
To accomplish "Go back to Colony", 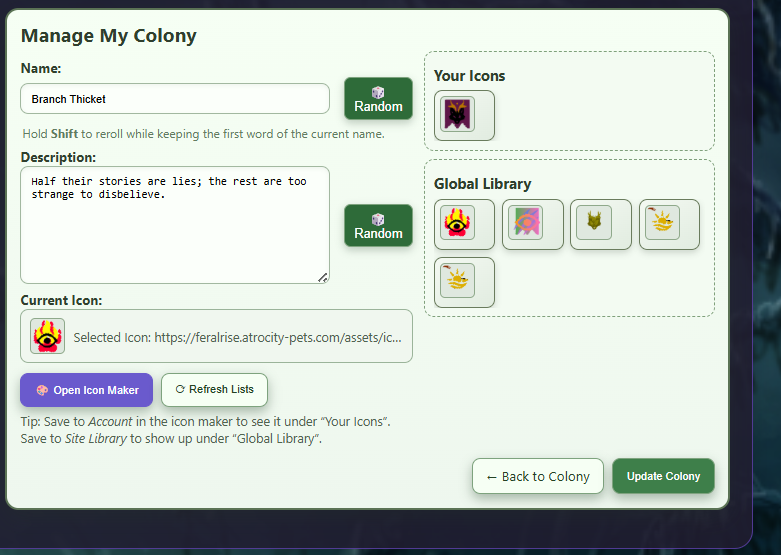I will pos(538,476).
